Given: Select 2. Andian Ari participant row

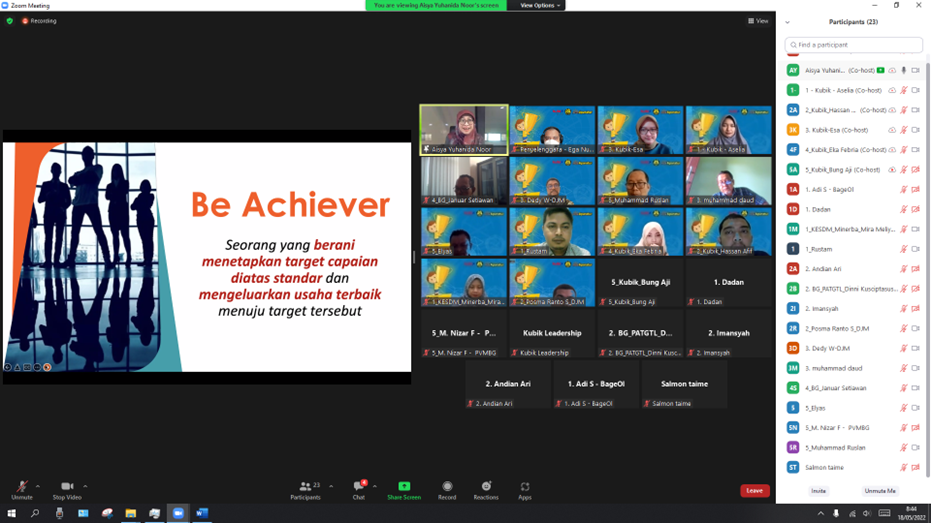Looking at the screenshot, I should coord(853,269).
